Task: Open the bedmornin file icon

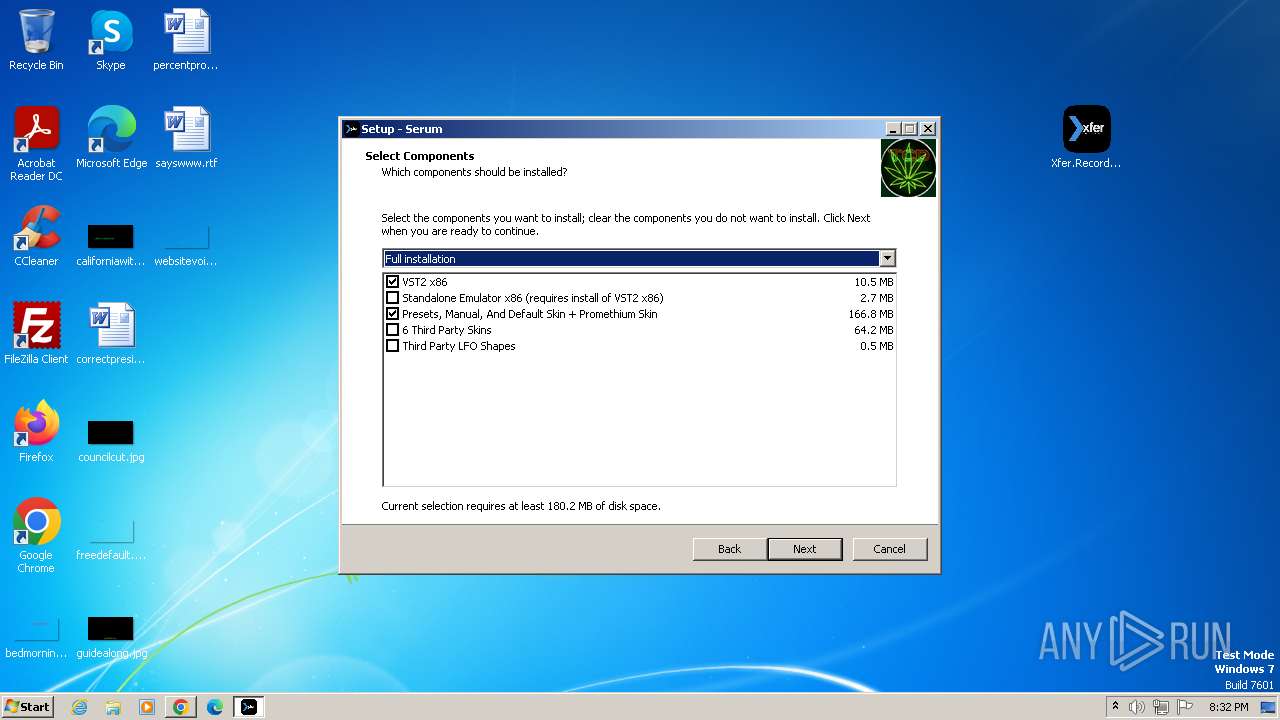Action: 36,636
